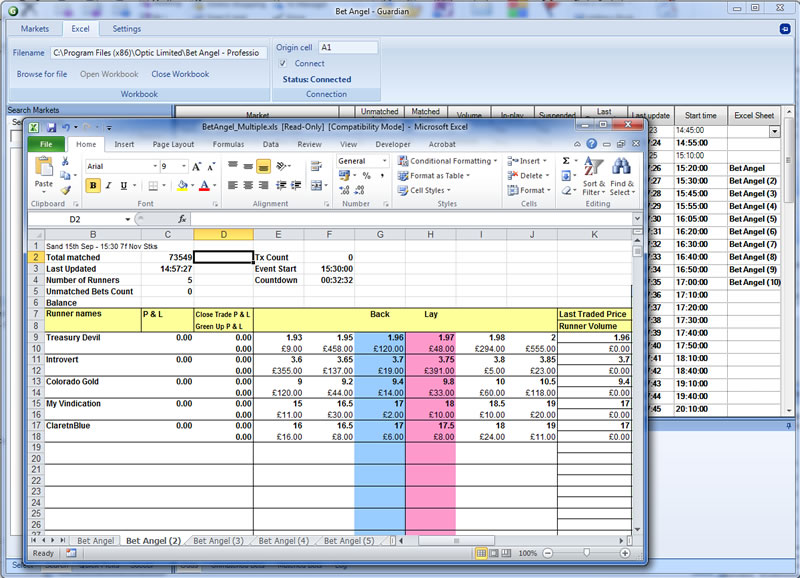800x578 pixels.
Task: Click Browse for file link
Action: (42, 74)
